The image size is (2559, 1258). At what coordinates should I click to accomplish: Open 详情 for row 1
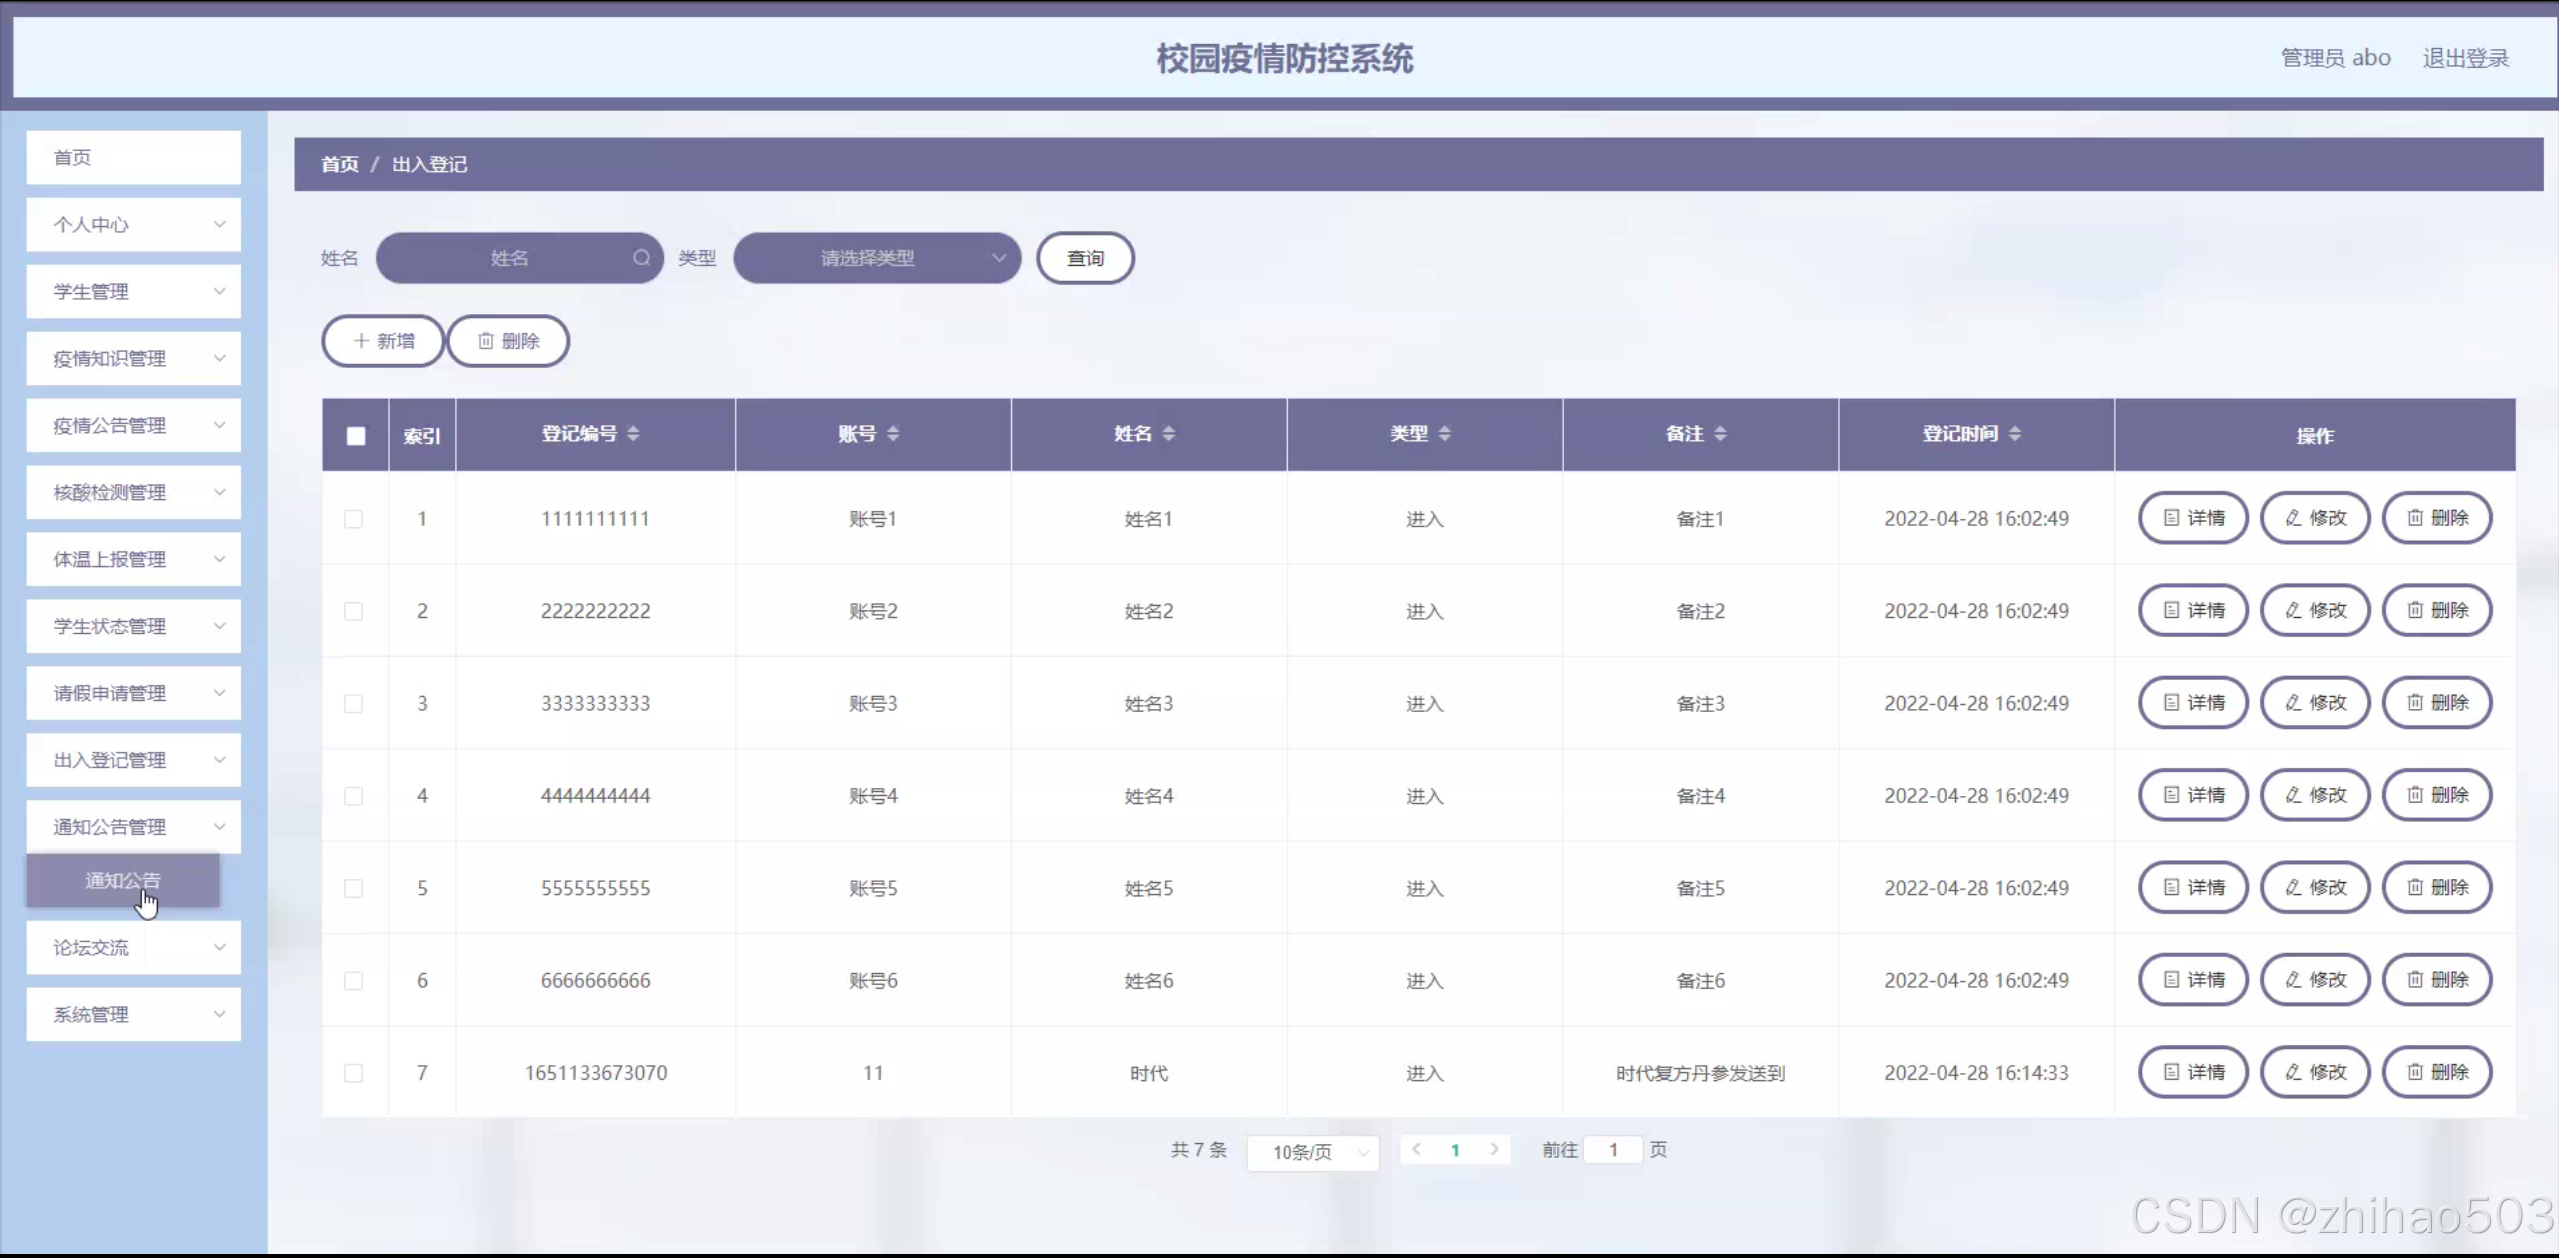pyautogui.click(x=2193, y=518)
